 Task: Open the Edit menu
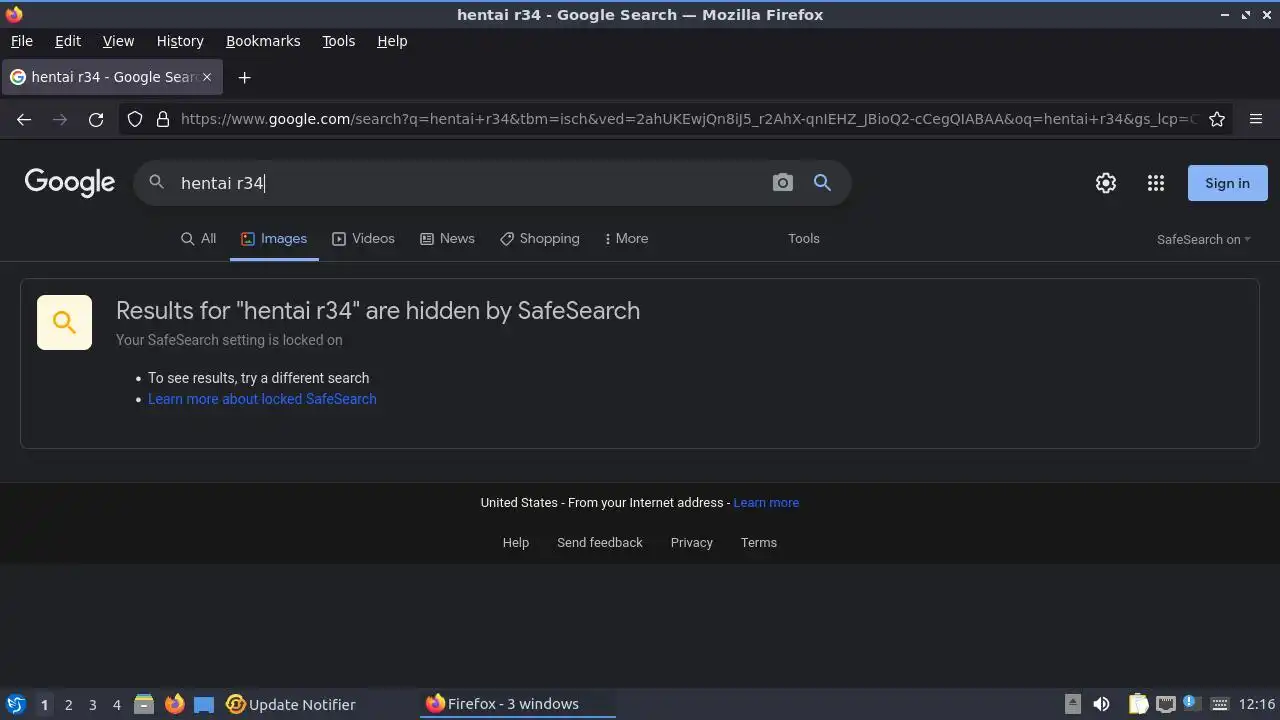pos(68,41)
